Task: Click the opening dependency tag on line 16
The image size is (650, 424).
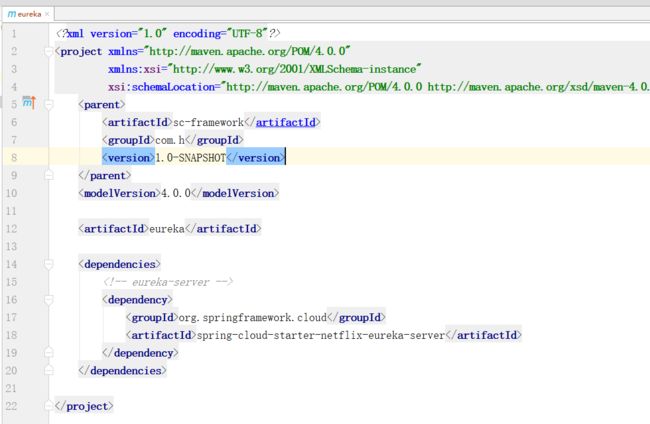Action: [137, 300]
